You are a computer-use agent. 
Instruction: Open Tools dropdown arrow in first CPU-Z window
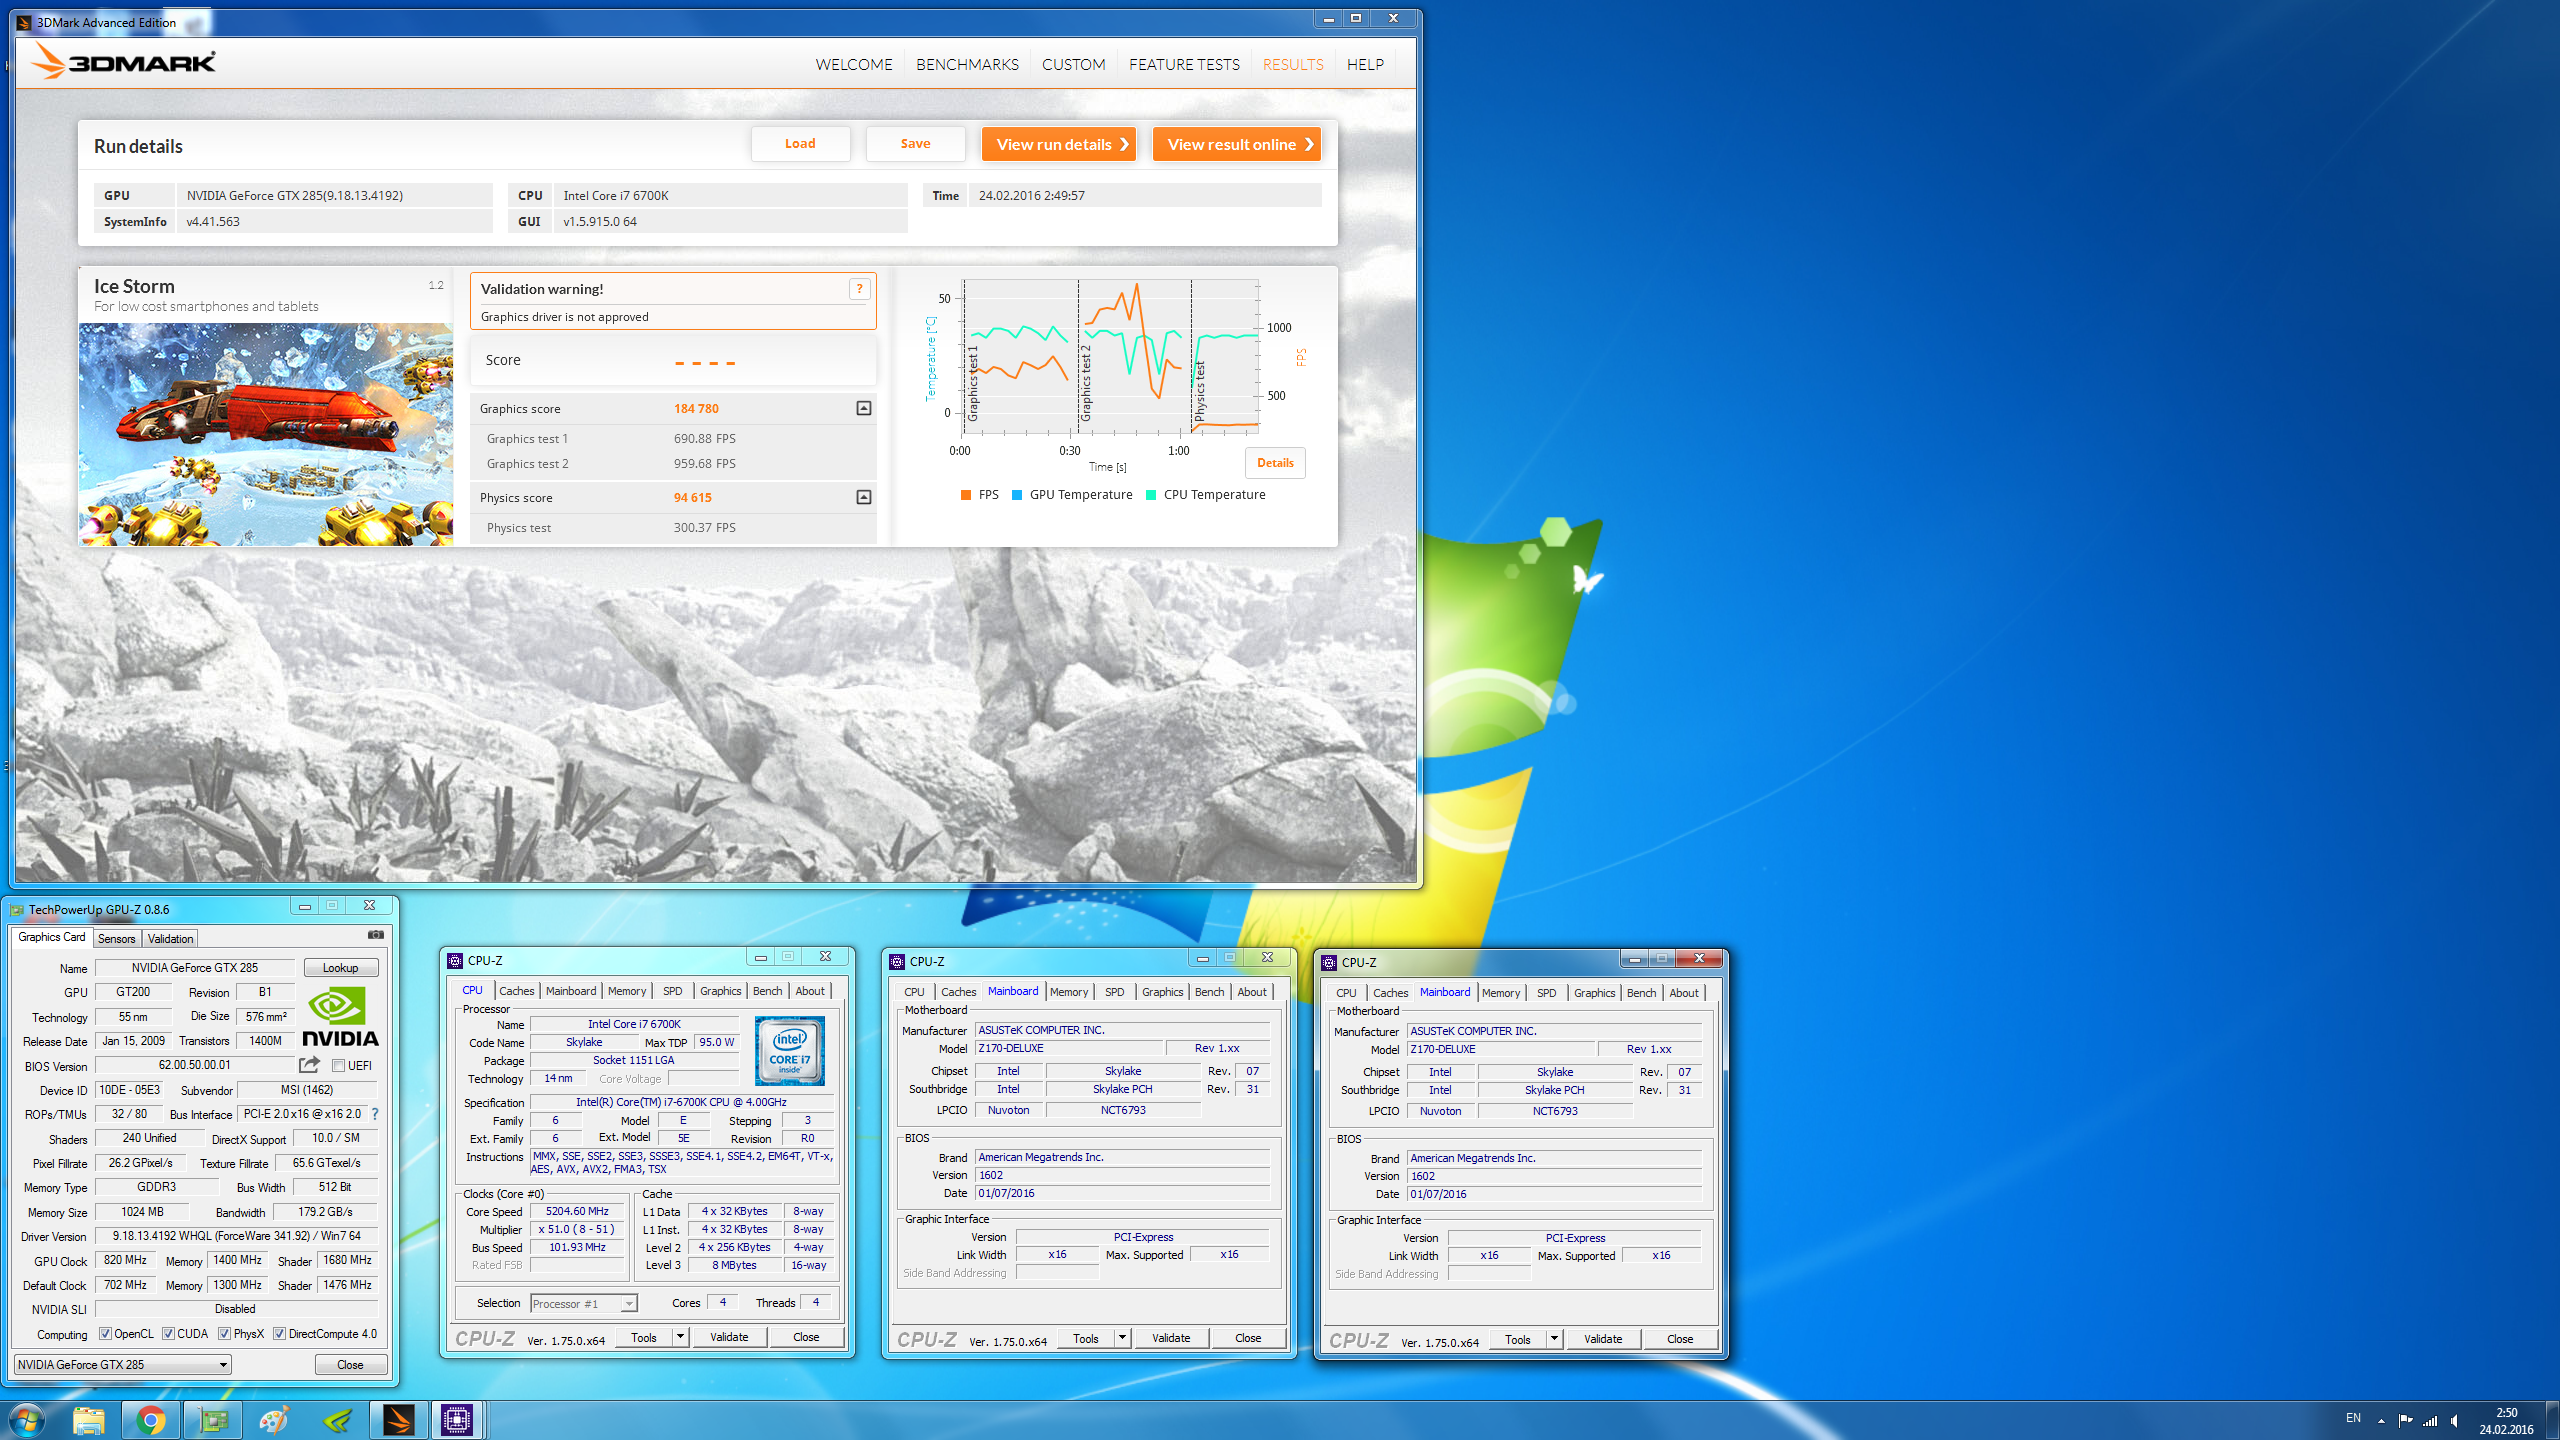click(680, 1338)
